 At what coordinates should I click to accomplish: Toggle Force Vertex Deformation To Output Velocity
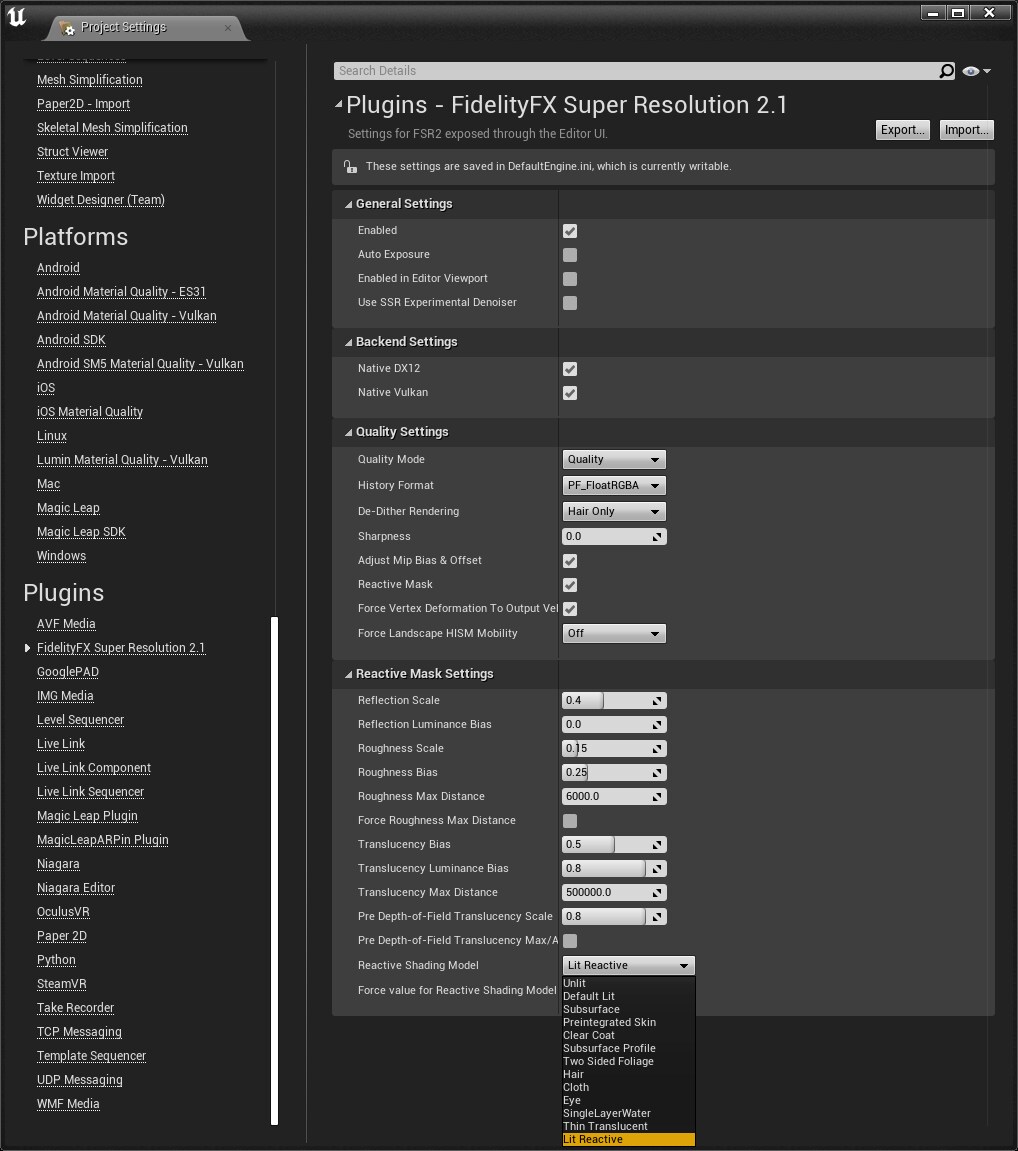[x=570, y=609]
